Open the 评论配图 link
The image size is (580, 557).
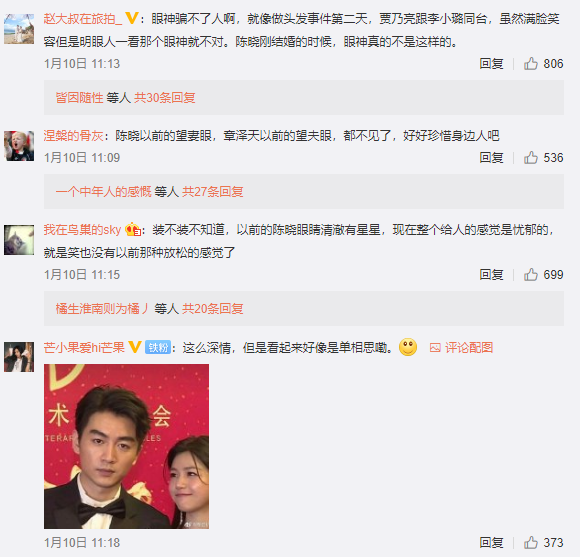[461, 347]
